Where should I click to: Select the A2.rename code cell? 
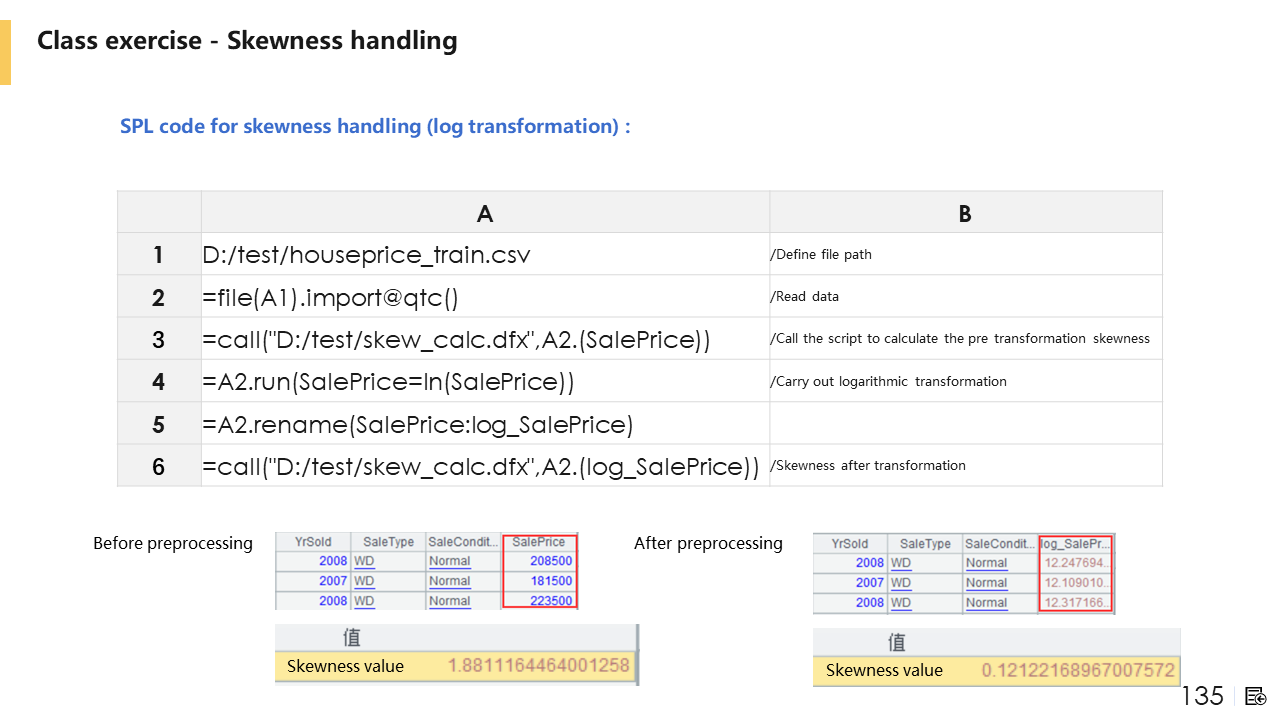pos(418,425)
